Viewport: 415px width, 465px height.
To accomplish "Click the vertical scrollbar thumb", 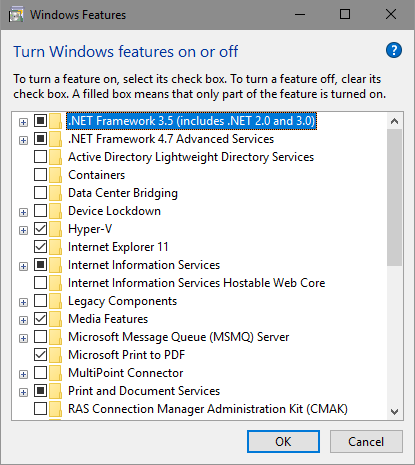I will [x=395, y=197].
